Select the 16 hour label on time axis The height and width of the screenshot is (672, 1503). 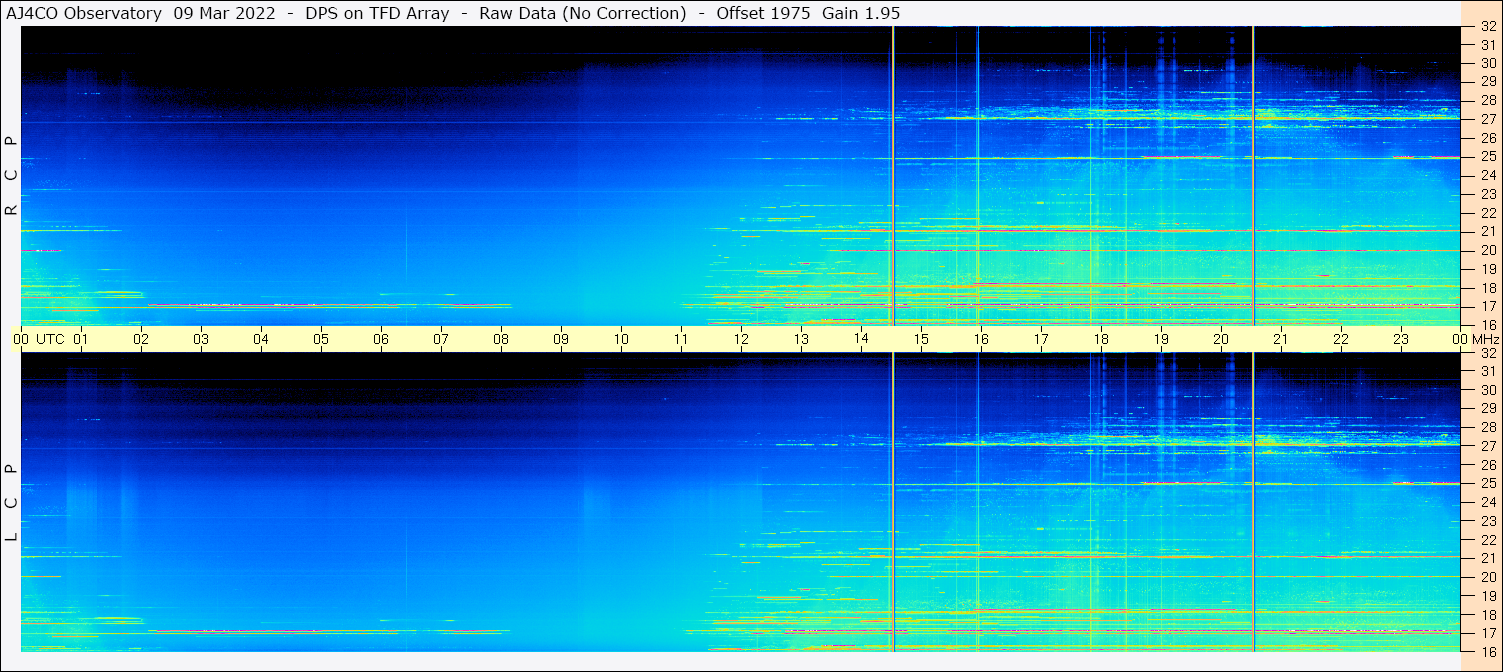coord(981,339)
